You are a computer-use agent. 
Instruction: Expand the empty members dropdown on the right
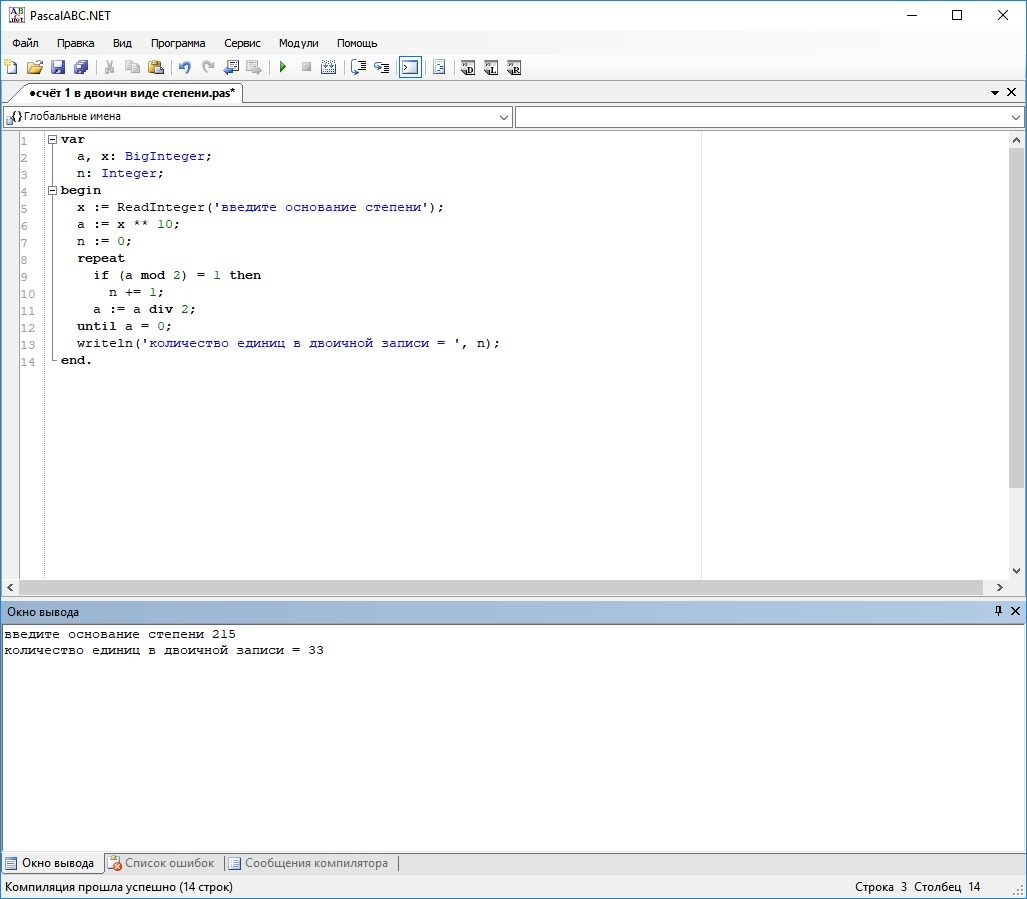coord(1016,117)
